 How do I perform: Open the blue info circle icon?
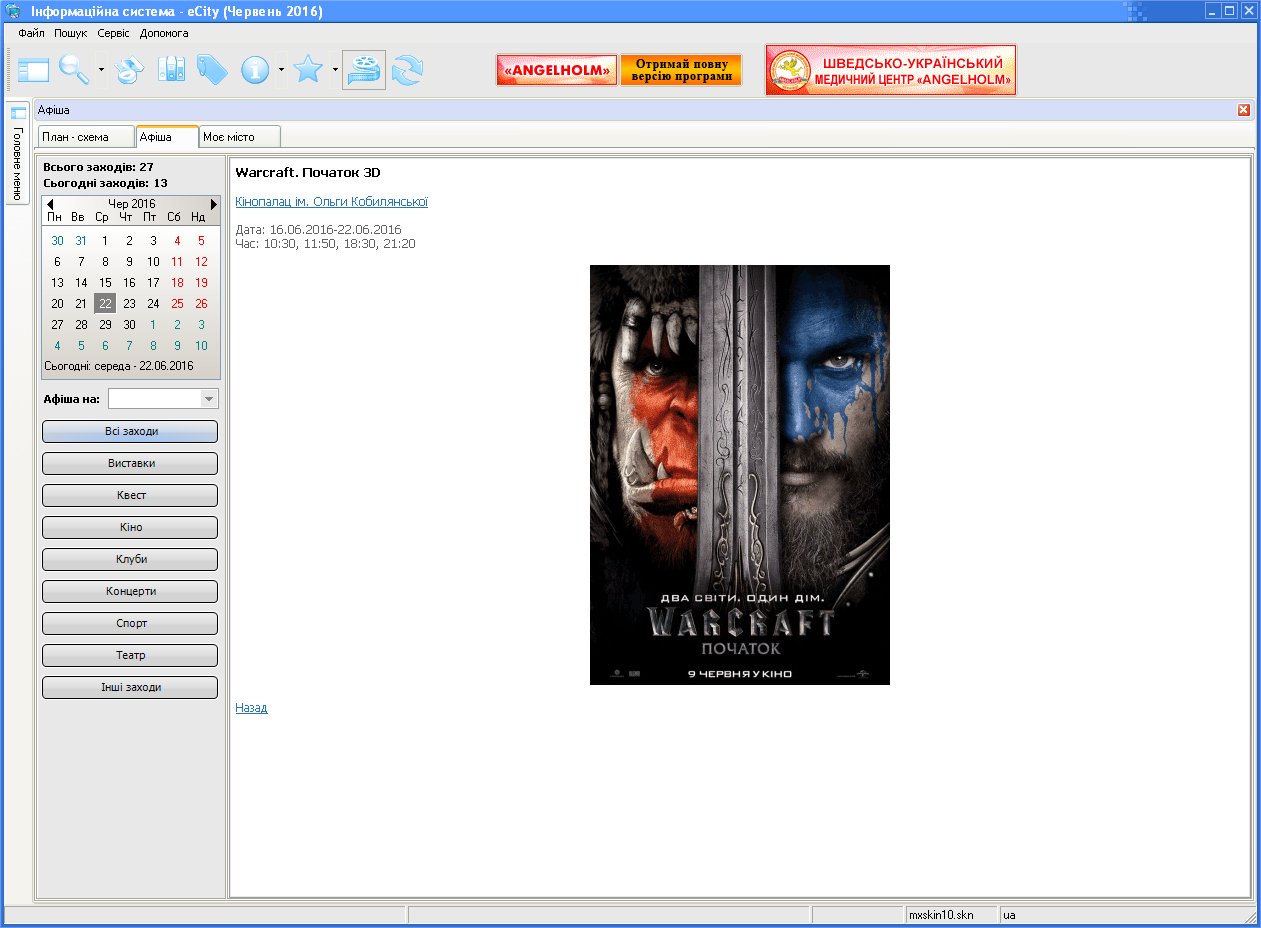pos(255,70)
